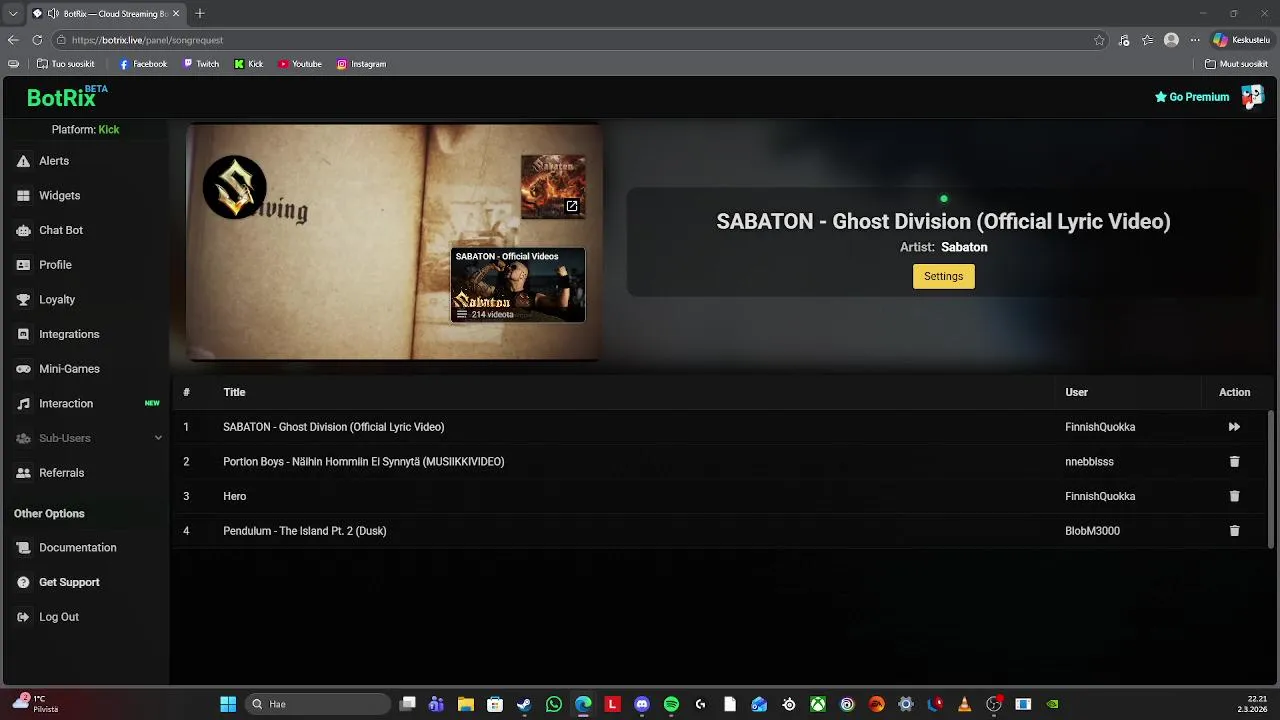The height and width of the screenshot is (720, 1280).
Task: Open VLC media player from taskbar
Action: (964, 704)
